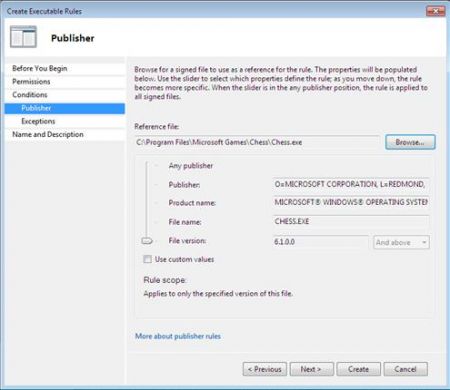Enable the Use custom values checkbox
450x390 pixels.
(x=147, y=259)
